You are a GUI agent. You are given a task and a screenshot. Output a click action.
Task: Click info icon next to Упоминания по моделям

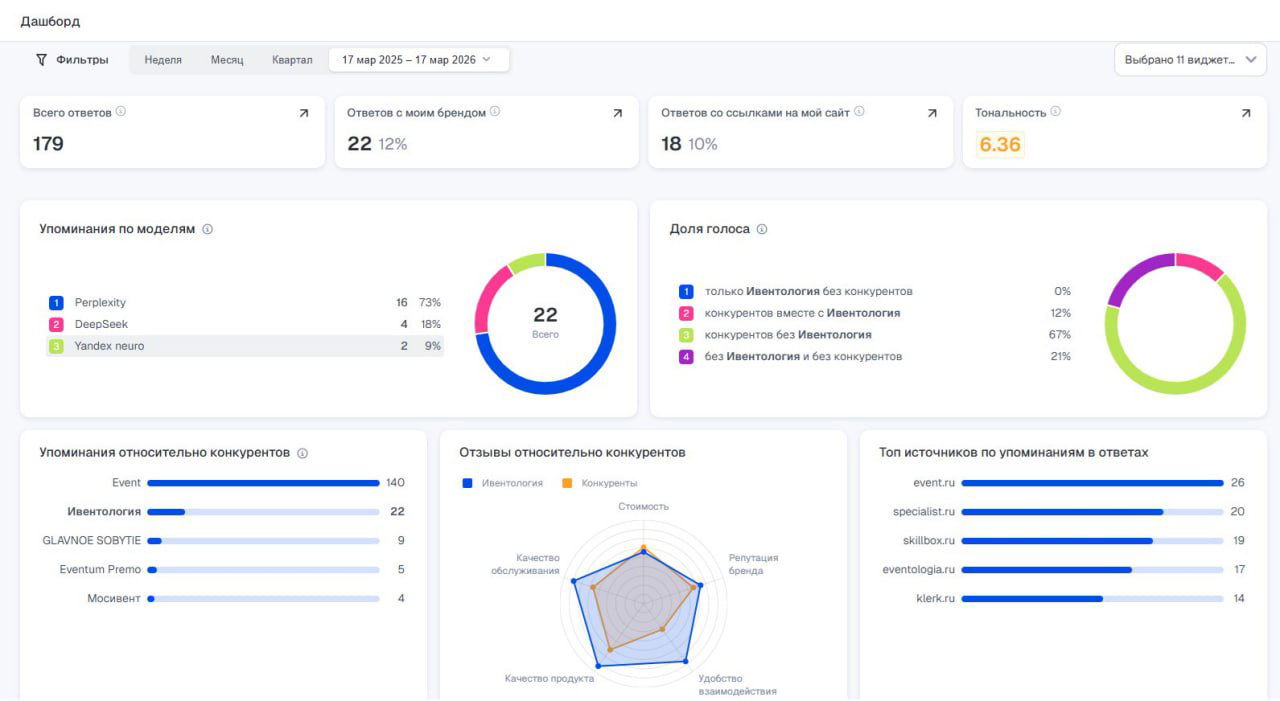point(208,229)
